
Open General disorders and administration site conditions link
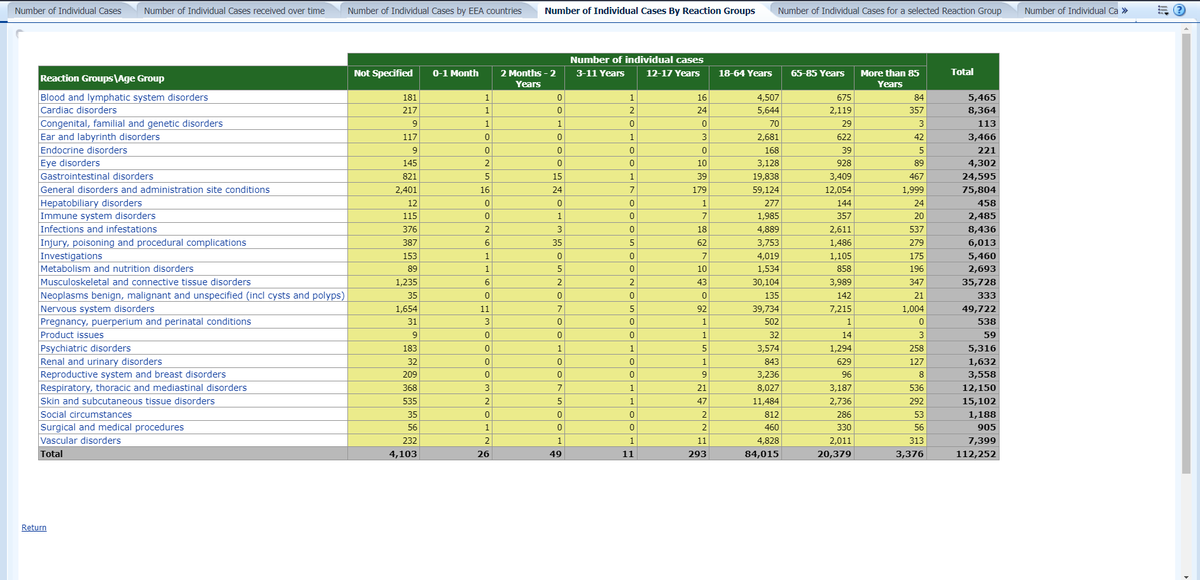(x=154, y=190)
